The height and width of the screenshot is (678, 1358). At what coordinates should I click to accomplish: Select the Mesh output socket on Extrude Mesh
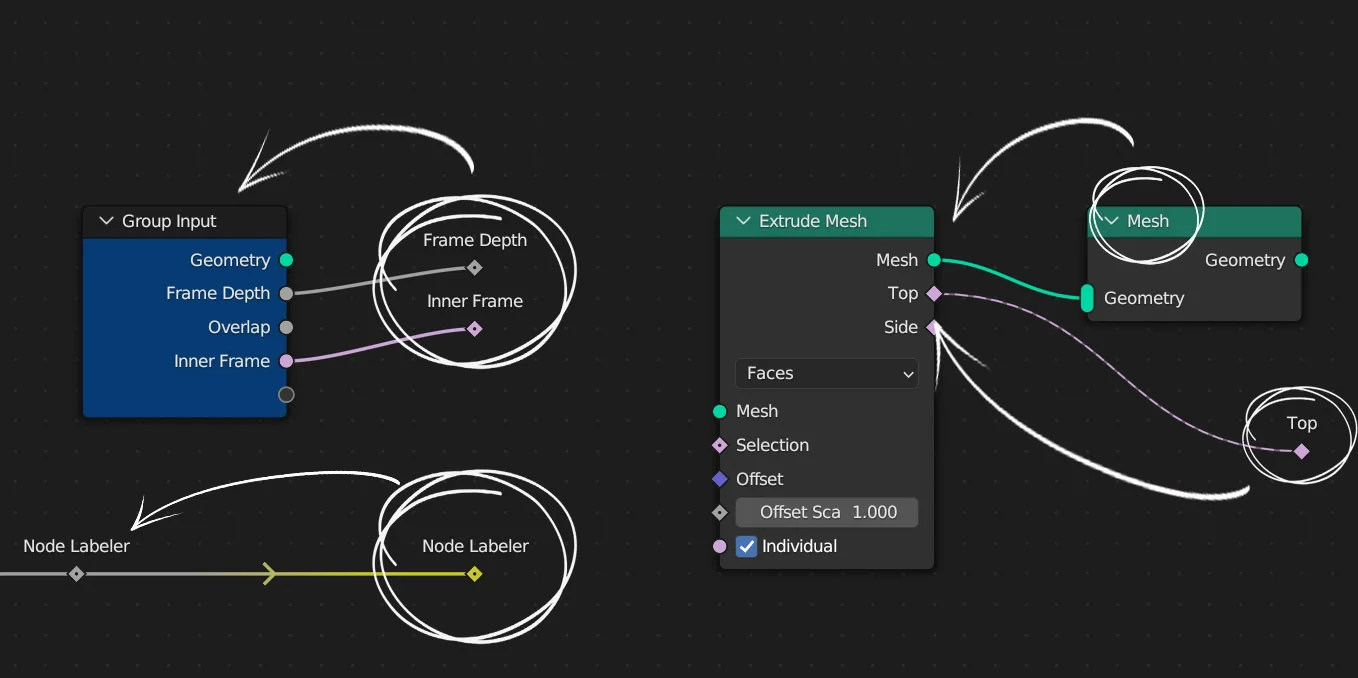[933, 260]
